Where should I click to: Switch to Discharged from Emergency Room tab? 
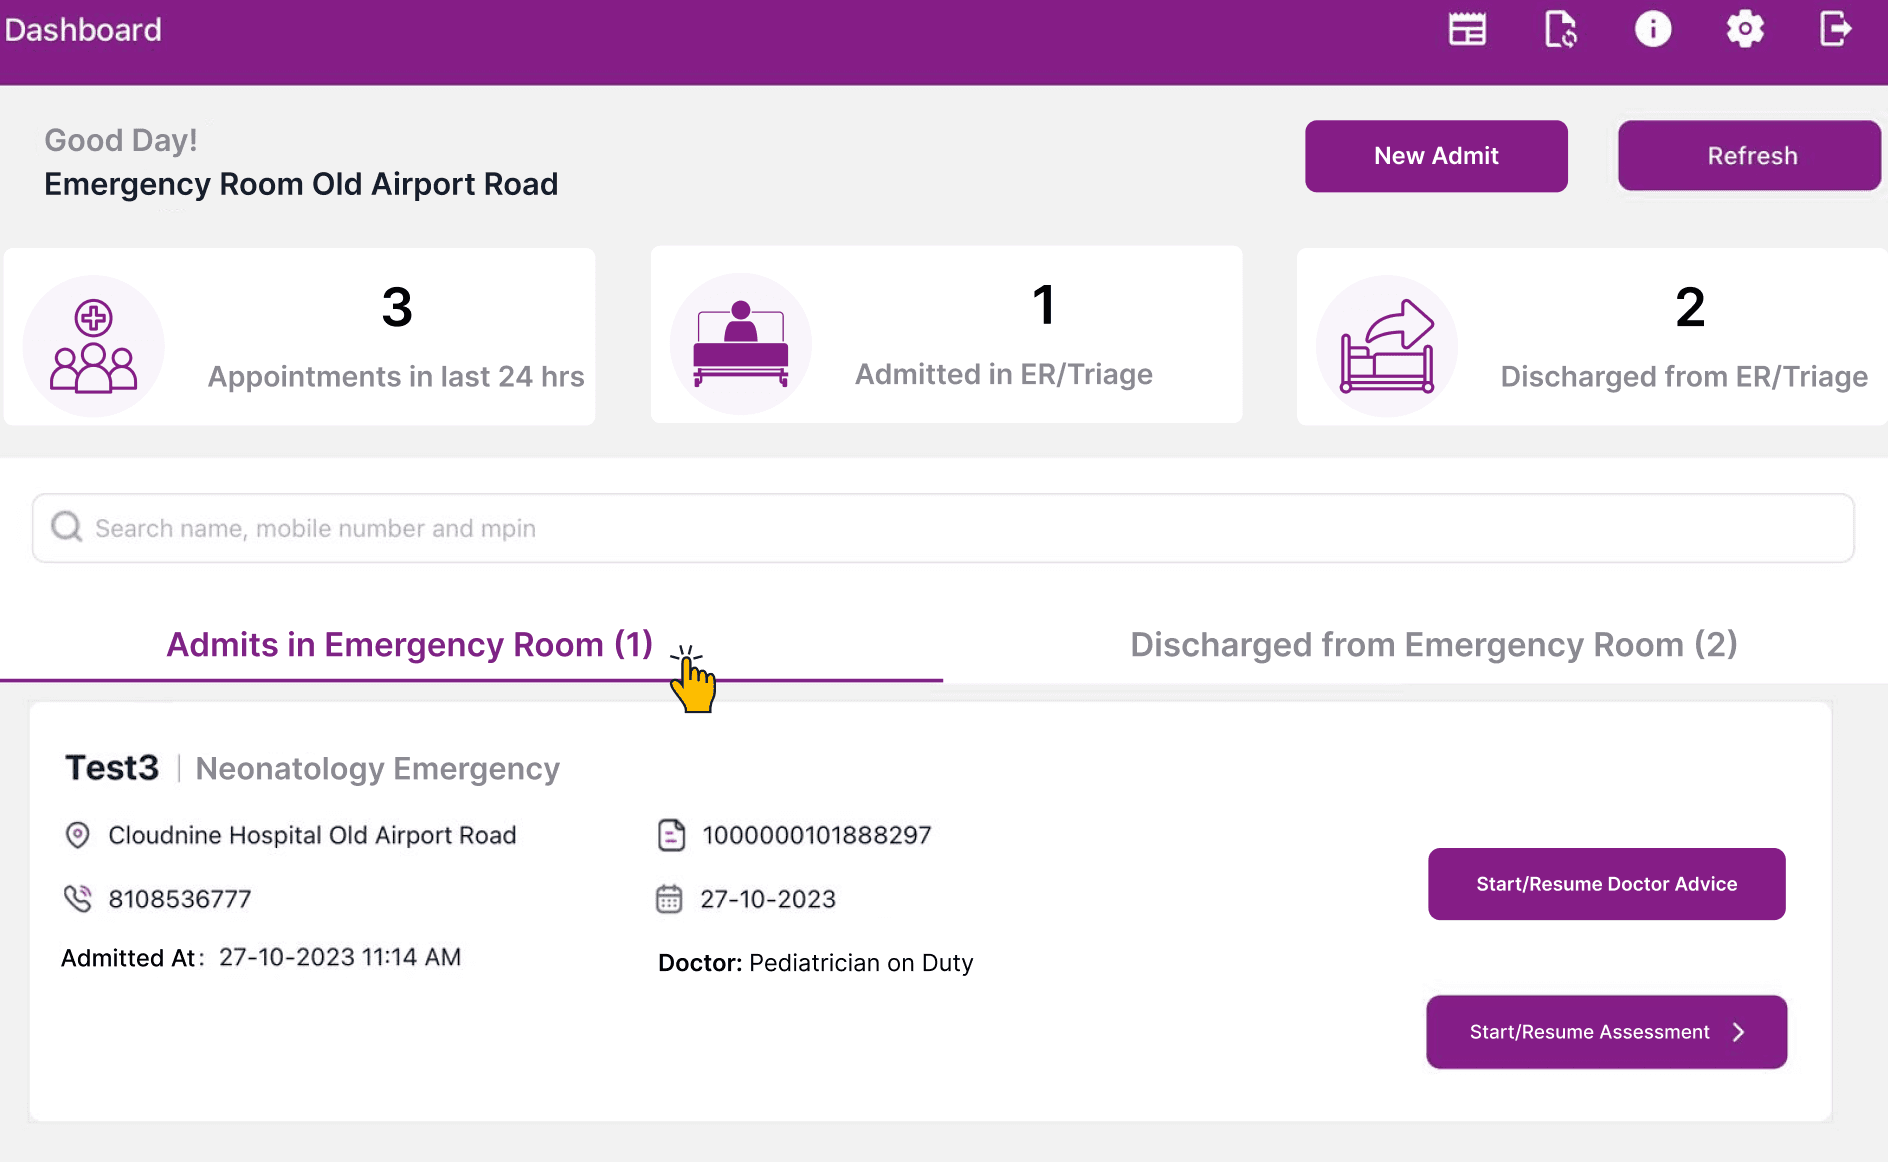click(1433, 645)
